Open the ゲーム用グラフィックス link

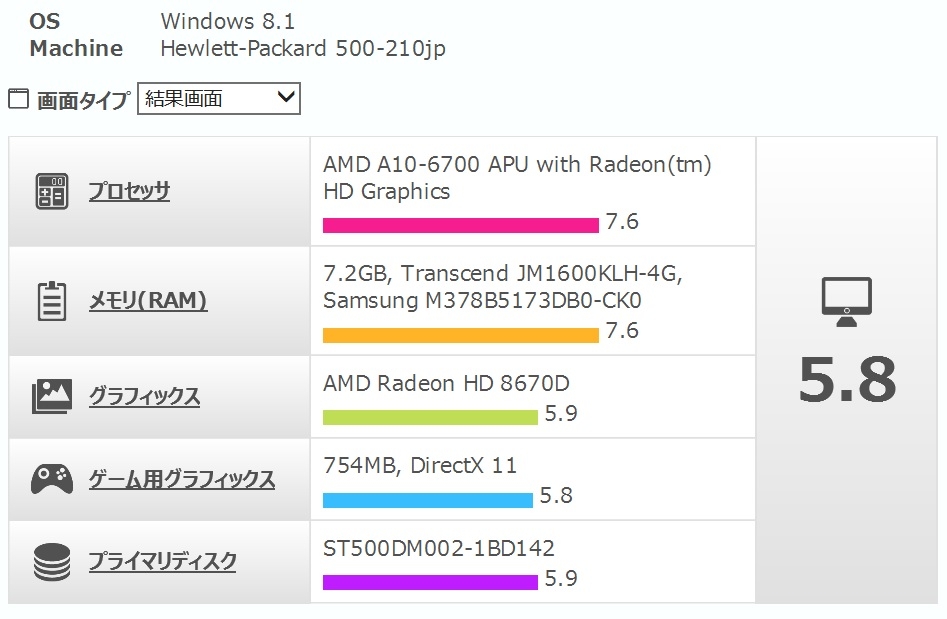181,480
